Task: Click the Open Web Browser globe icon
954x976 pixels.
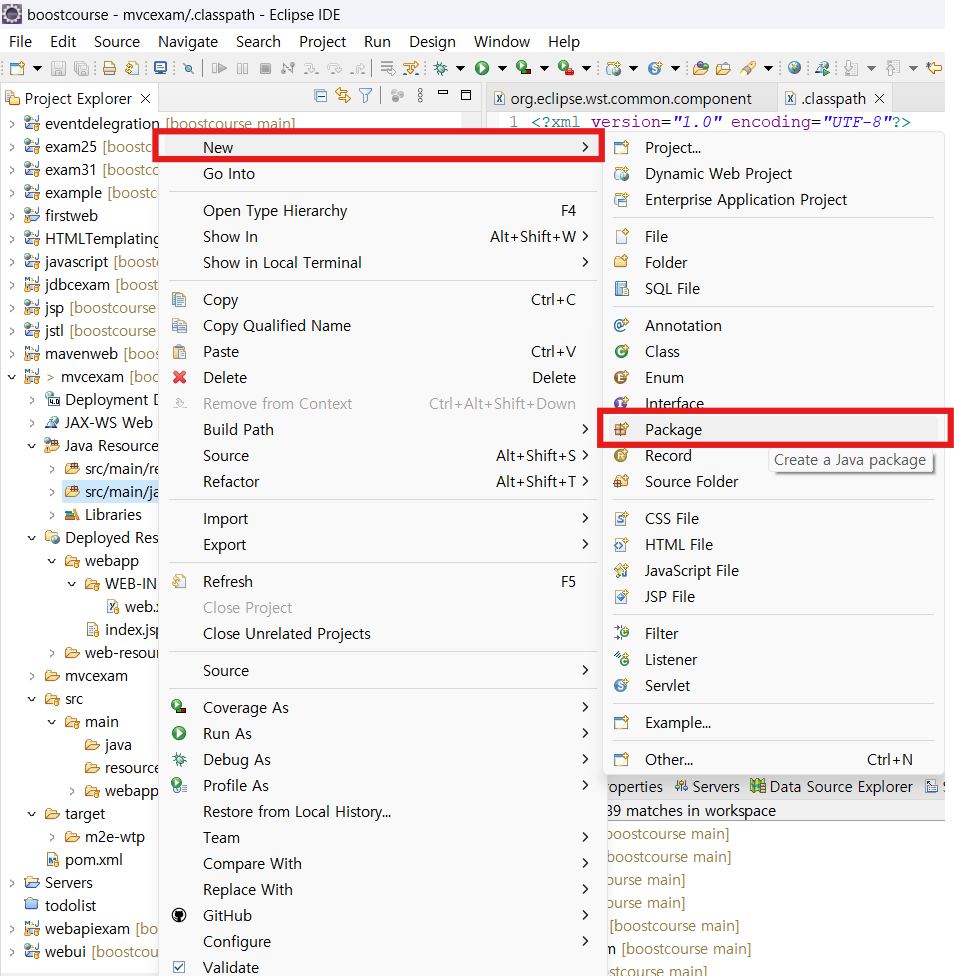Action: (x=794, y=68)
